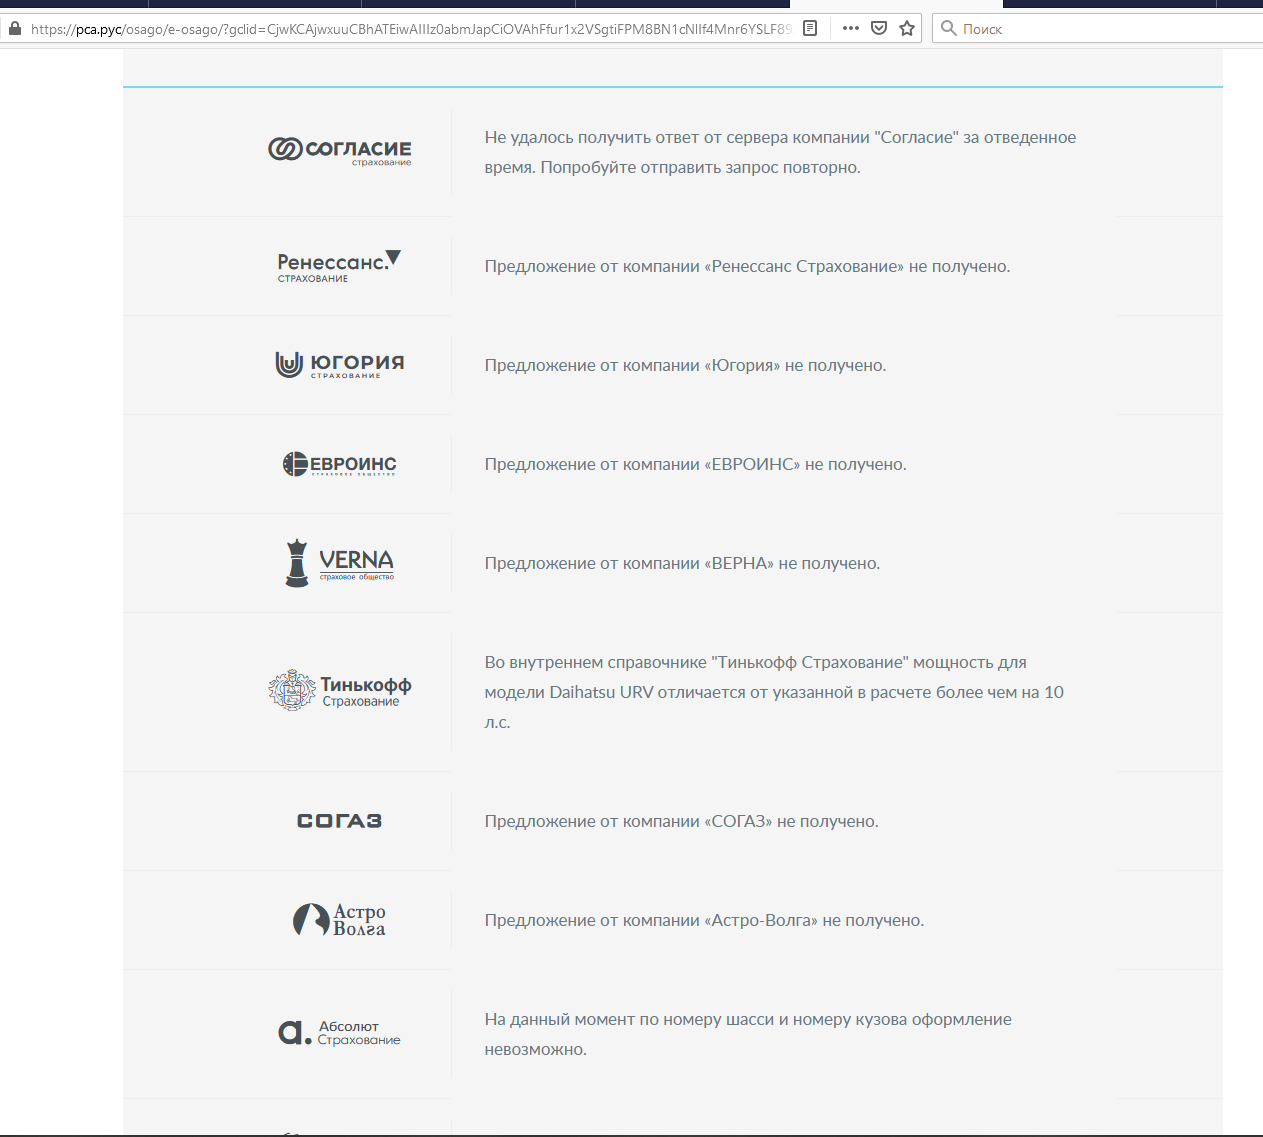
Task: Click the URL address field
Action: 410,29
